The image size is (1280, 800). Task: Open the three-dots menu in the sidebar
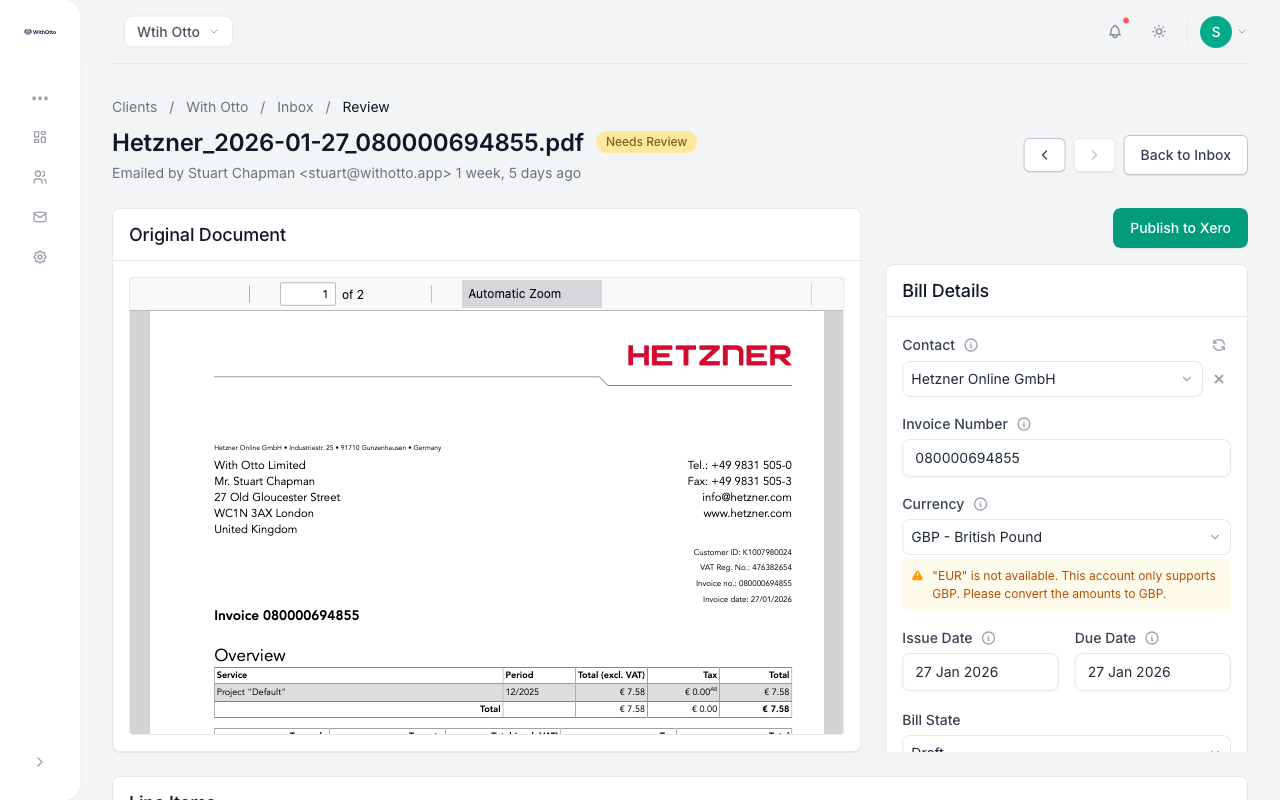click(x=40, y=98)
